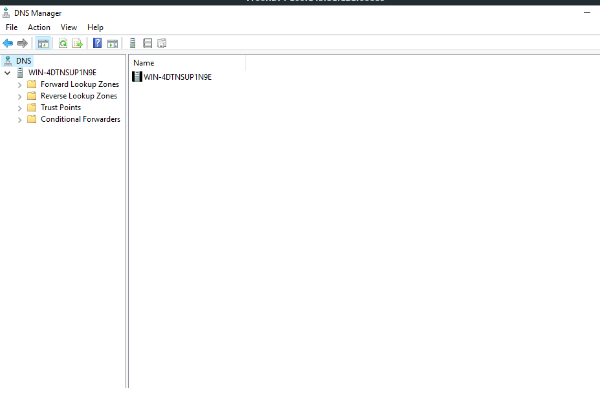Collapse the WIN-4DTNSUP1N9E server node

(7, 73)
